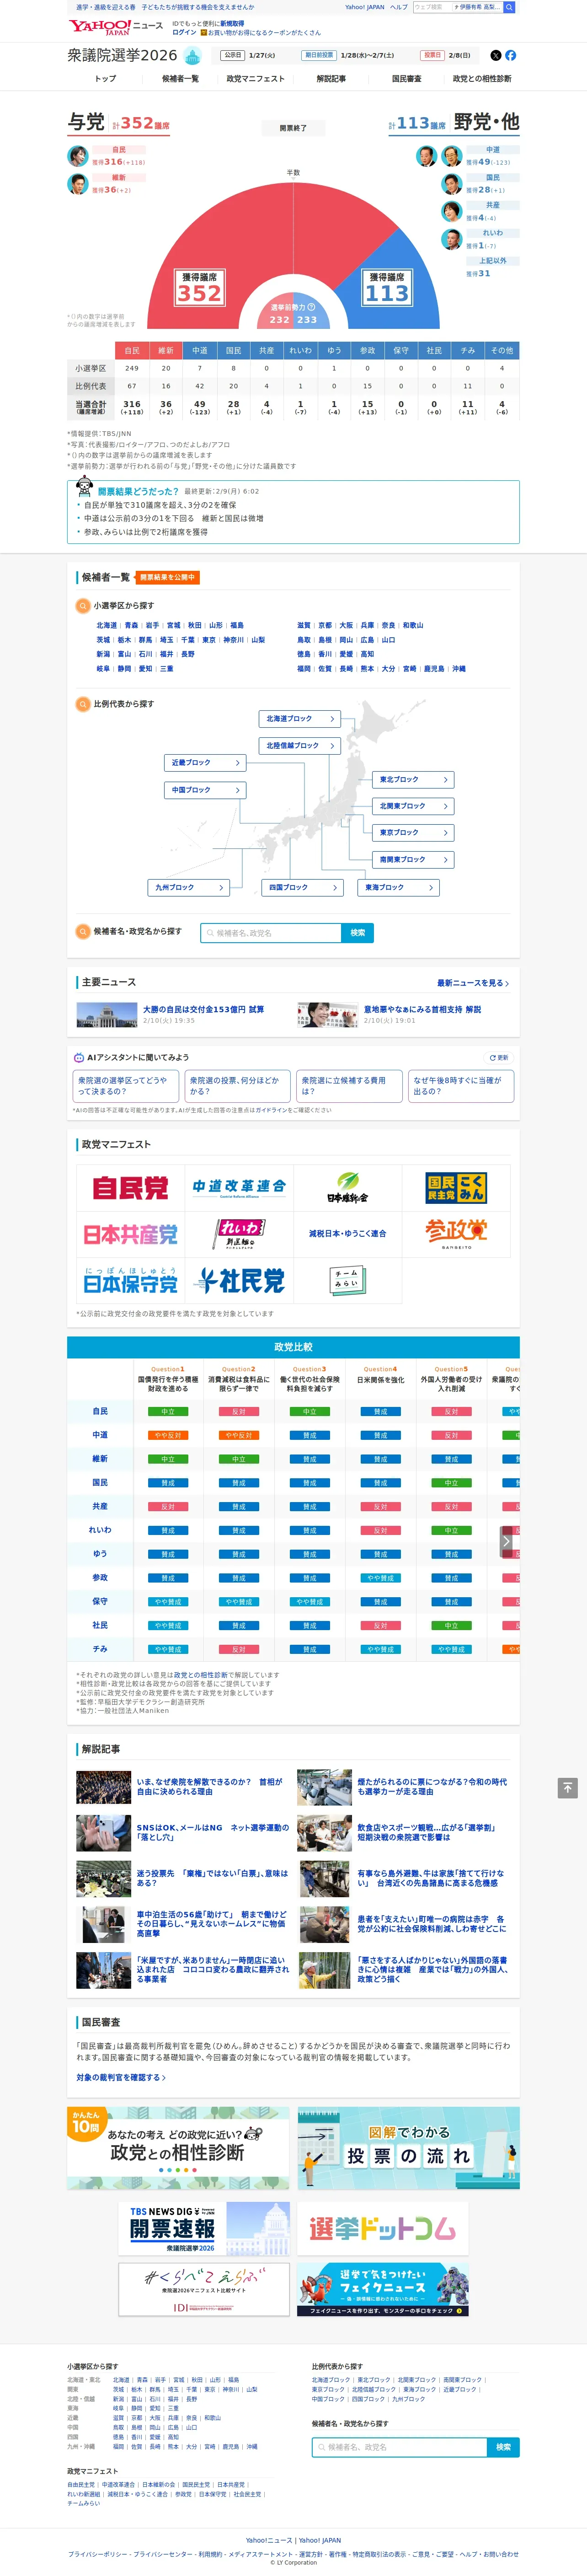This screenshot has height=2576, width=587.
Task: Expand 北海道ブロック button on the map
Action: [300, 718]
